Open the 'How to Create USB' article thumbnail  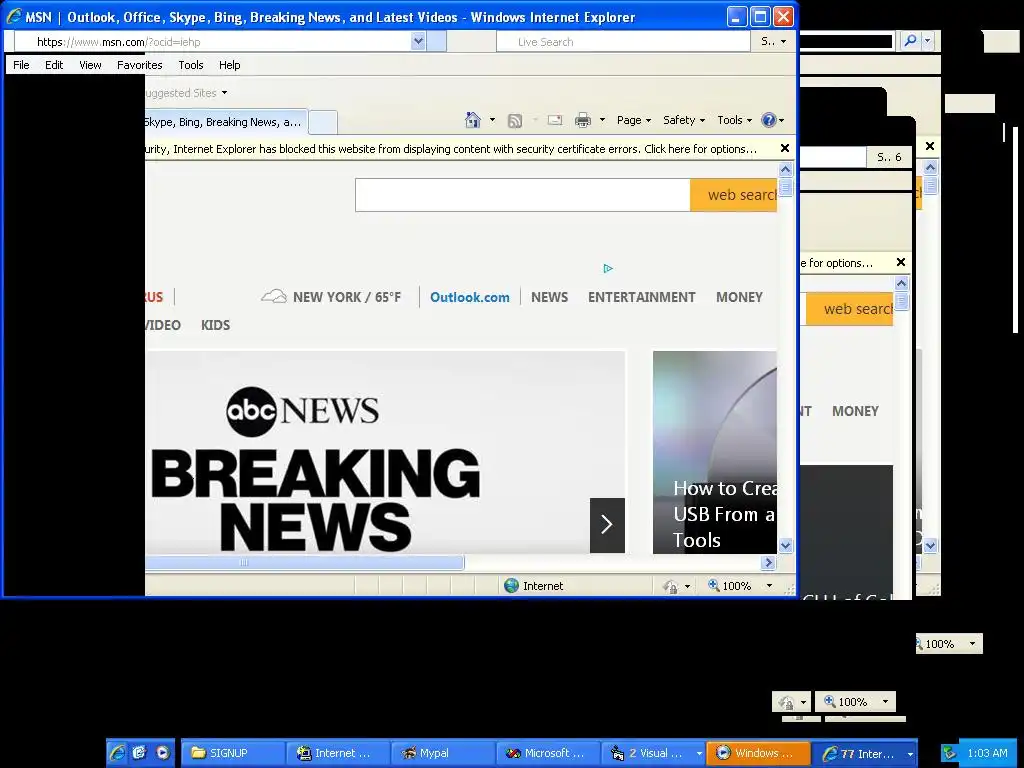coord(715,452)
